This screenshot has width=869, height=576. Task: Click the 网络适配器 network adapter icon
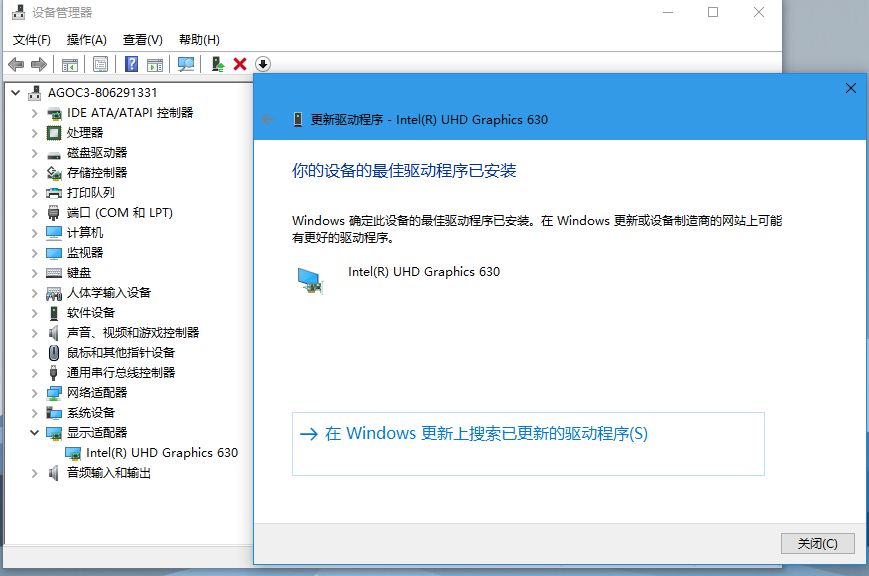(x=54, y=393)
